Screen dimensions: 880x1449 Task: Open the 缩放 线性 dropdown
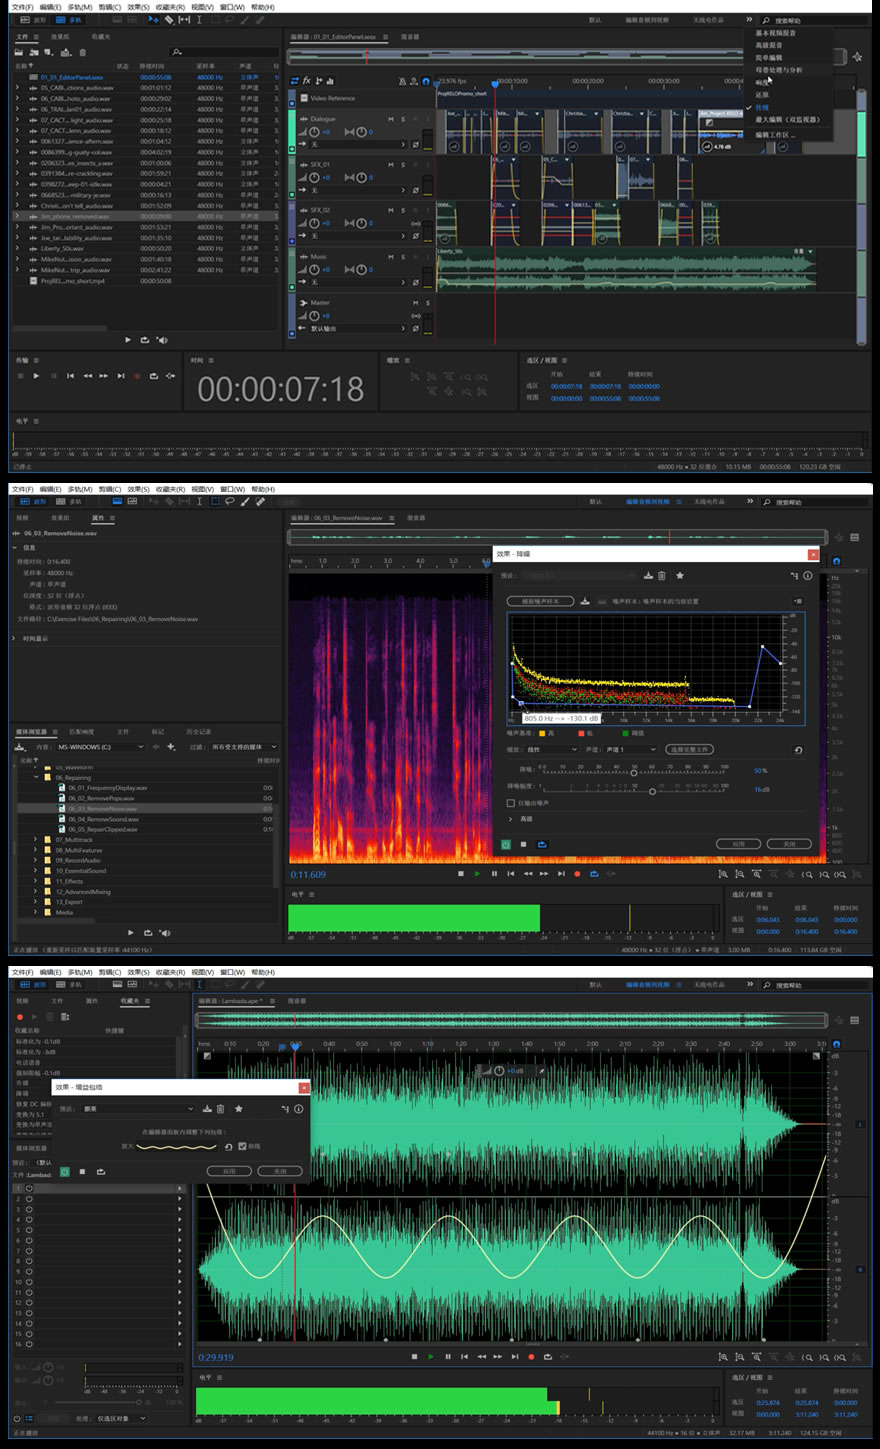pos(552,749)
